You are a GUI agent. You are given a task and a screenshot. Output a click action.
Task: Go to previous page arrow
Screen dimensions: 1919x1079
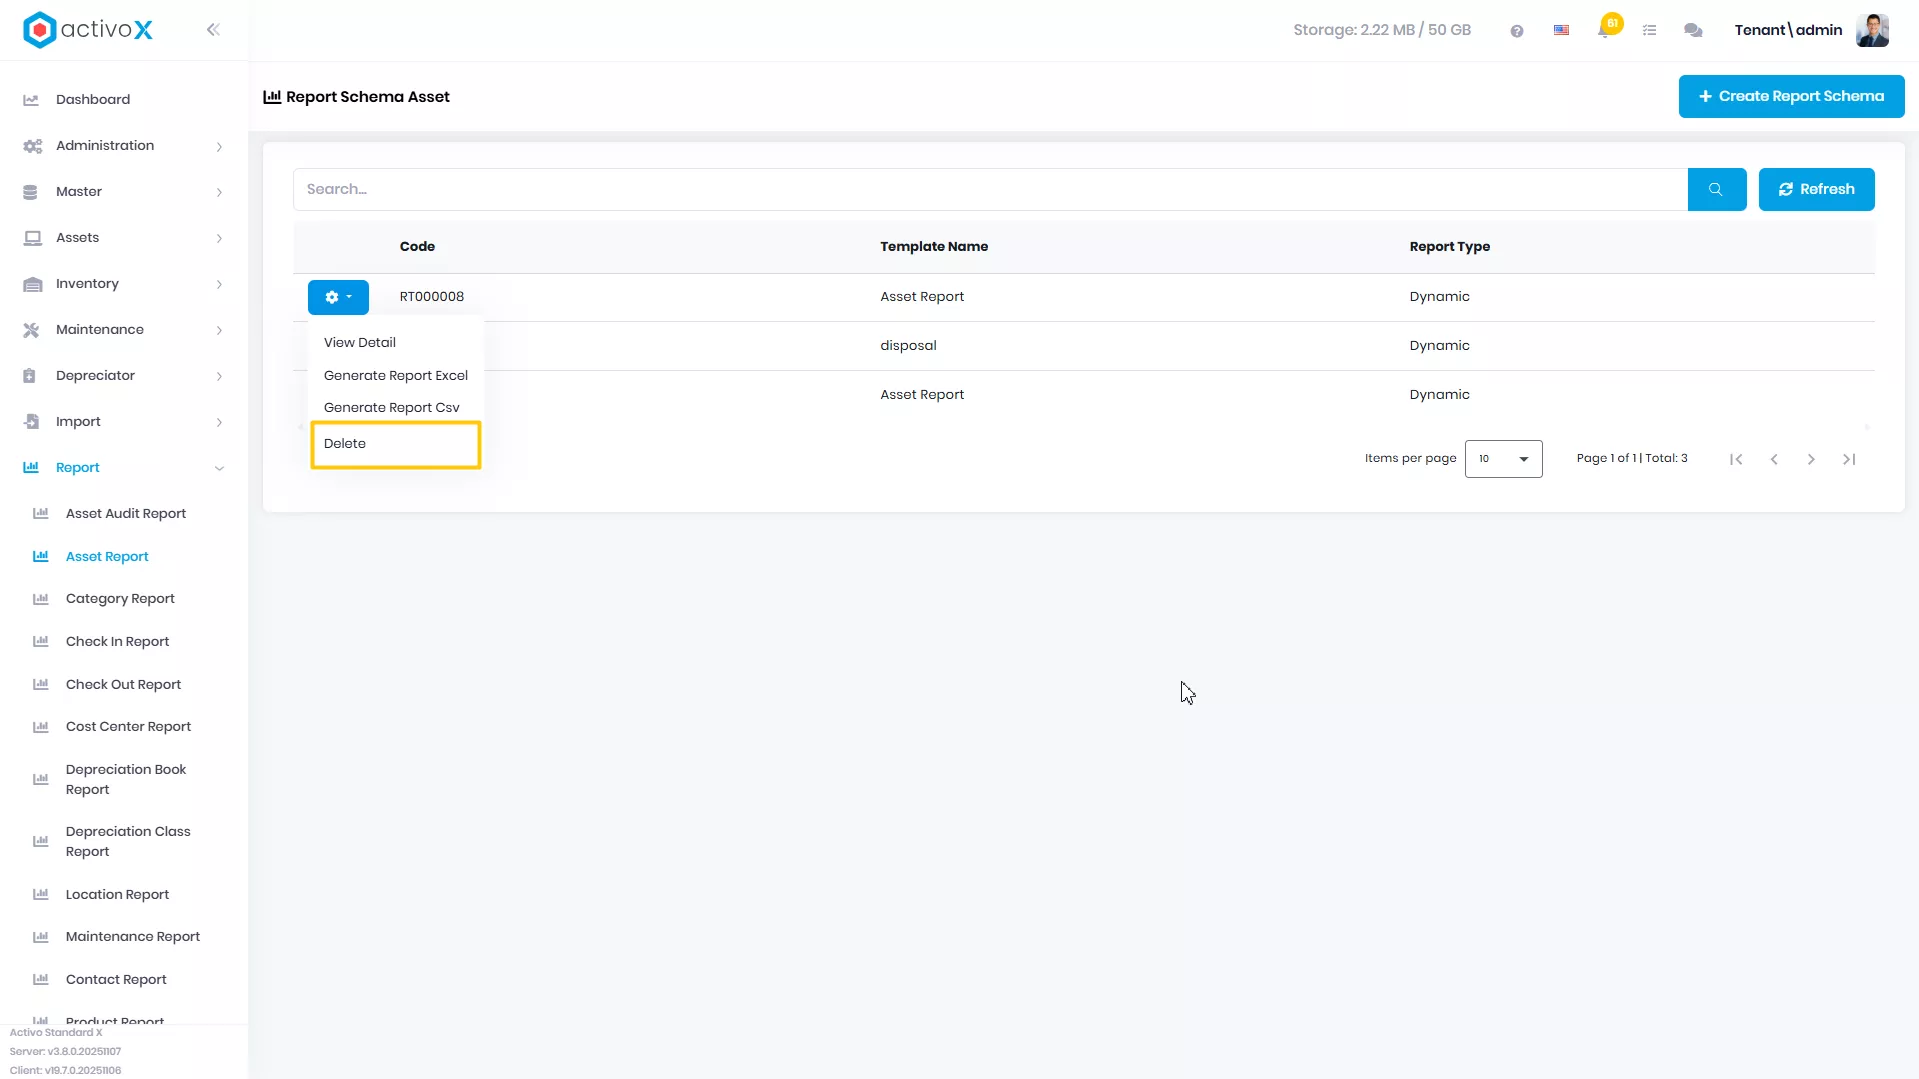[x=1774, y=459]
